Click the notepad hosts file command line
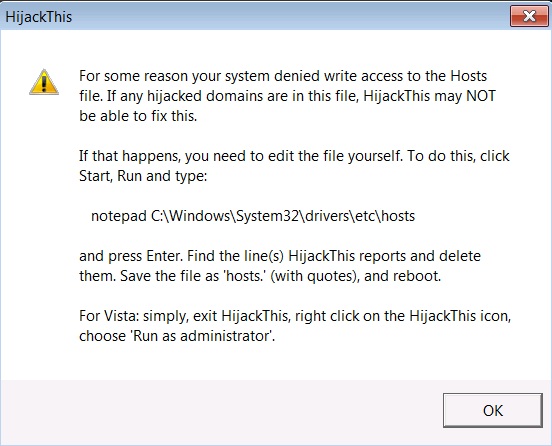The width and height of the screenshot is (552, 446). pos(253,216)
